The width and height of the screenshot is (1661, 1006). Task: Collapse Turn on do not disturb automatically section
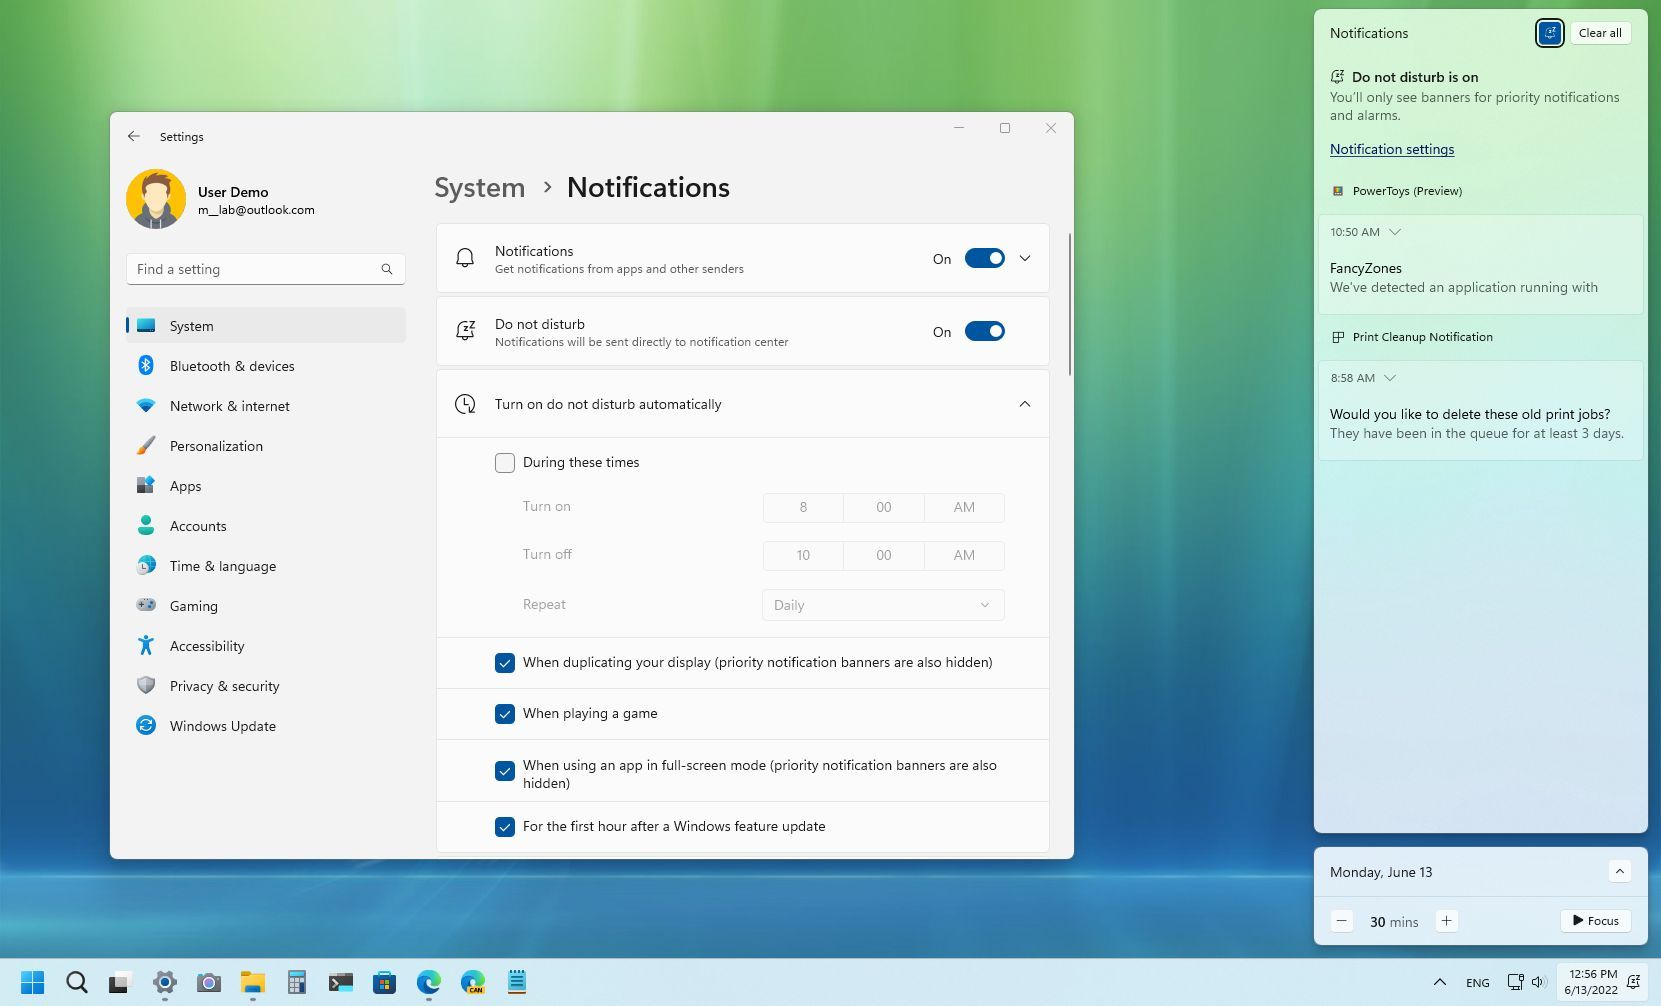(1024, 404)
